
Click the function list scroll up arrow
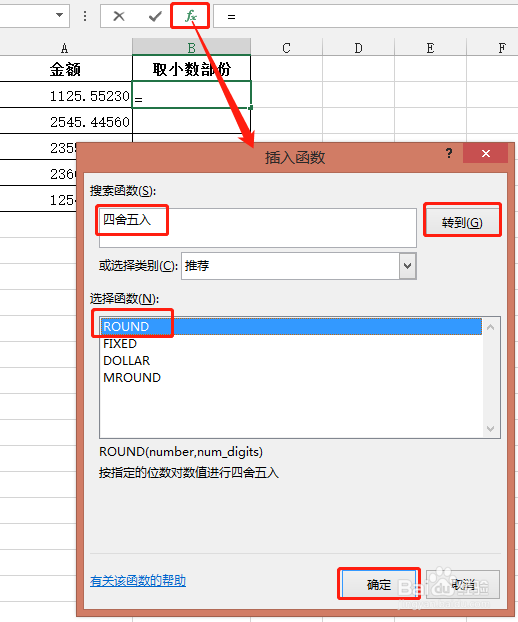point(491,327)
